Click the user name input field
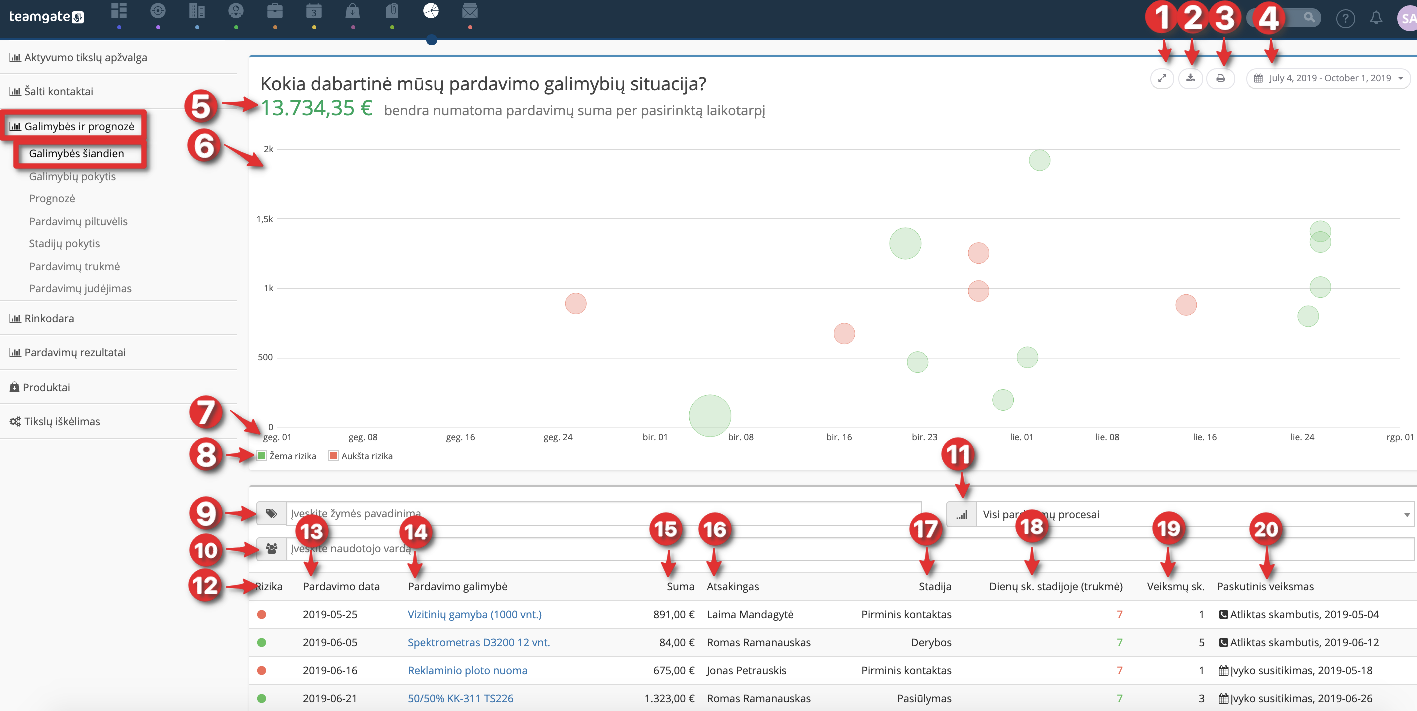Screen dimensions: 1417x711 (x=850, y=549)
